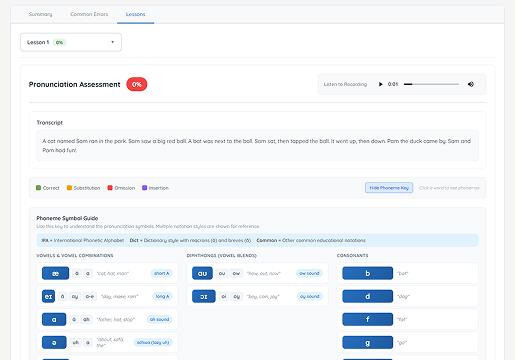
Task: Click the æ phoneme symbol badge
Action: pos(55,273)
